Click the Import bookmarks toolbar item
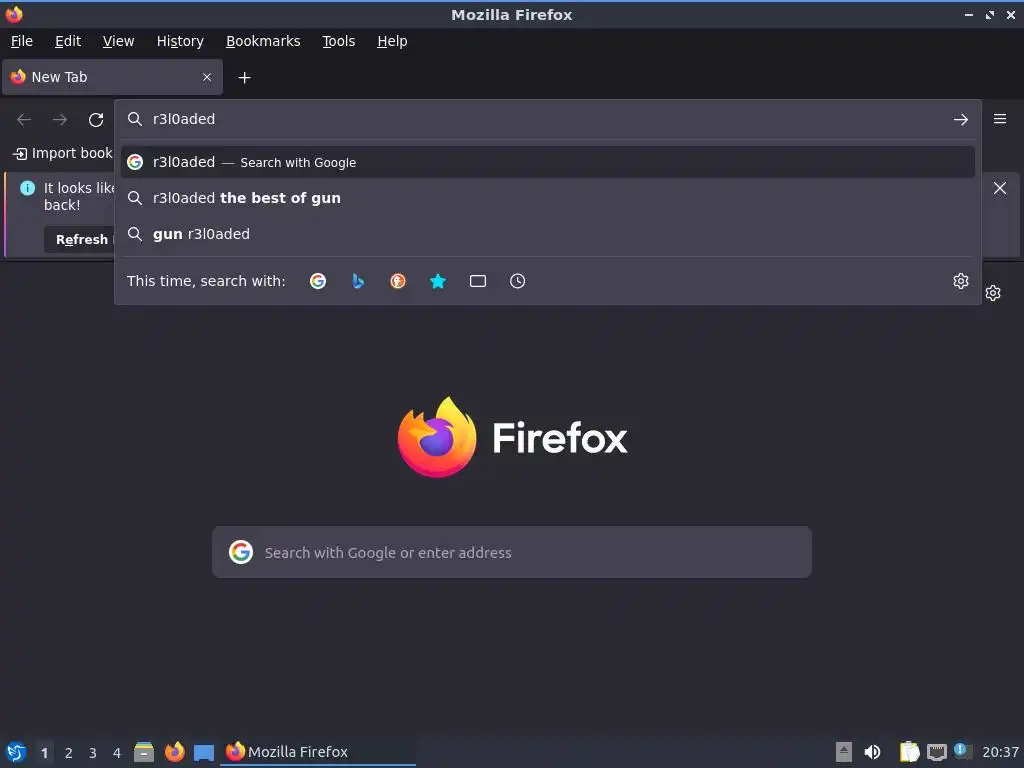Screen dimensions: 1024x768 click(63, 153)
